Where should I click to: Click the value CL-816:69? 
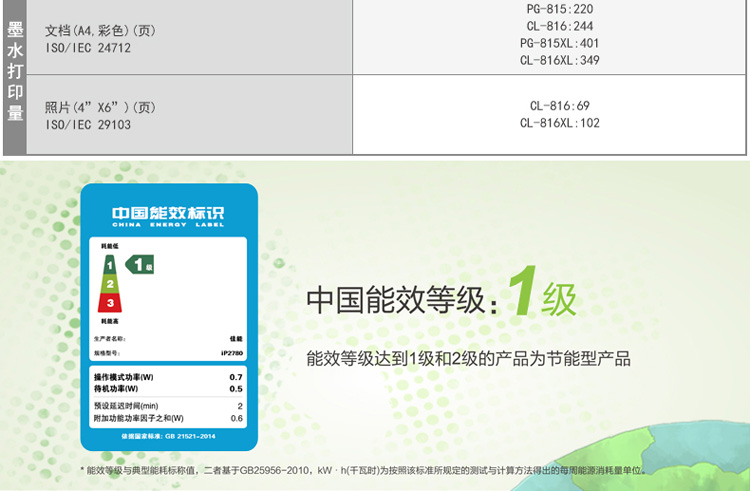[560, 106]
